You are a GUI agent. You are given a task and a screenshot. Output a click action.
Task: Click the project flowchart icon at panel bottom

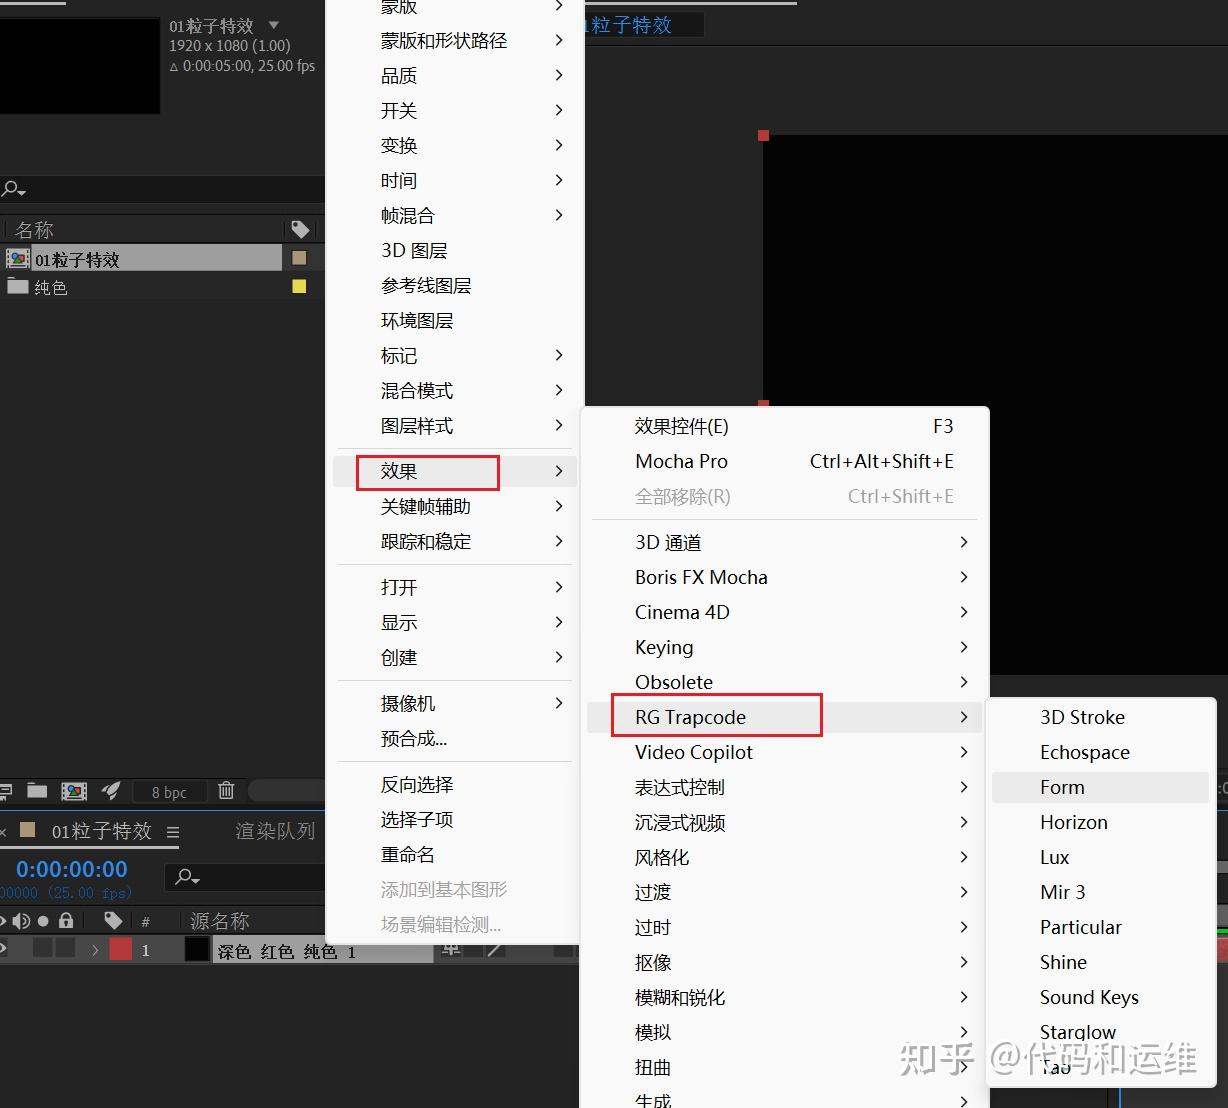(7, 791)
